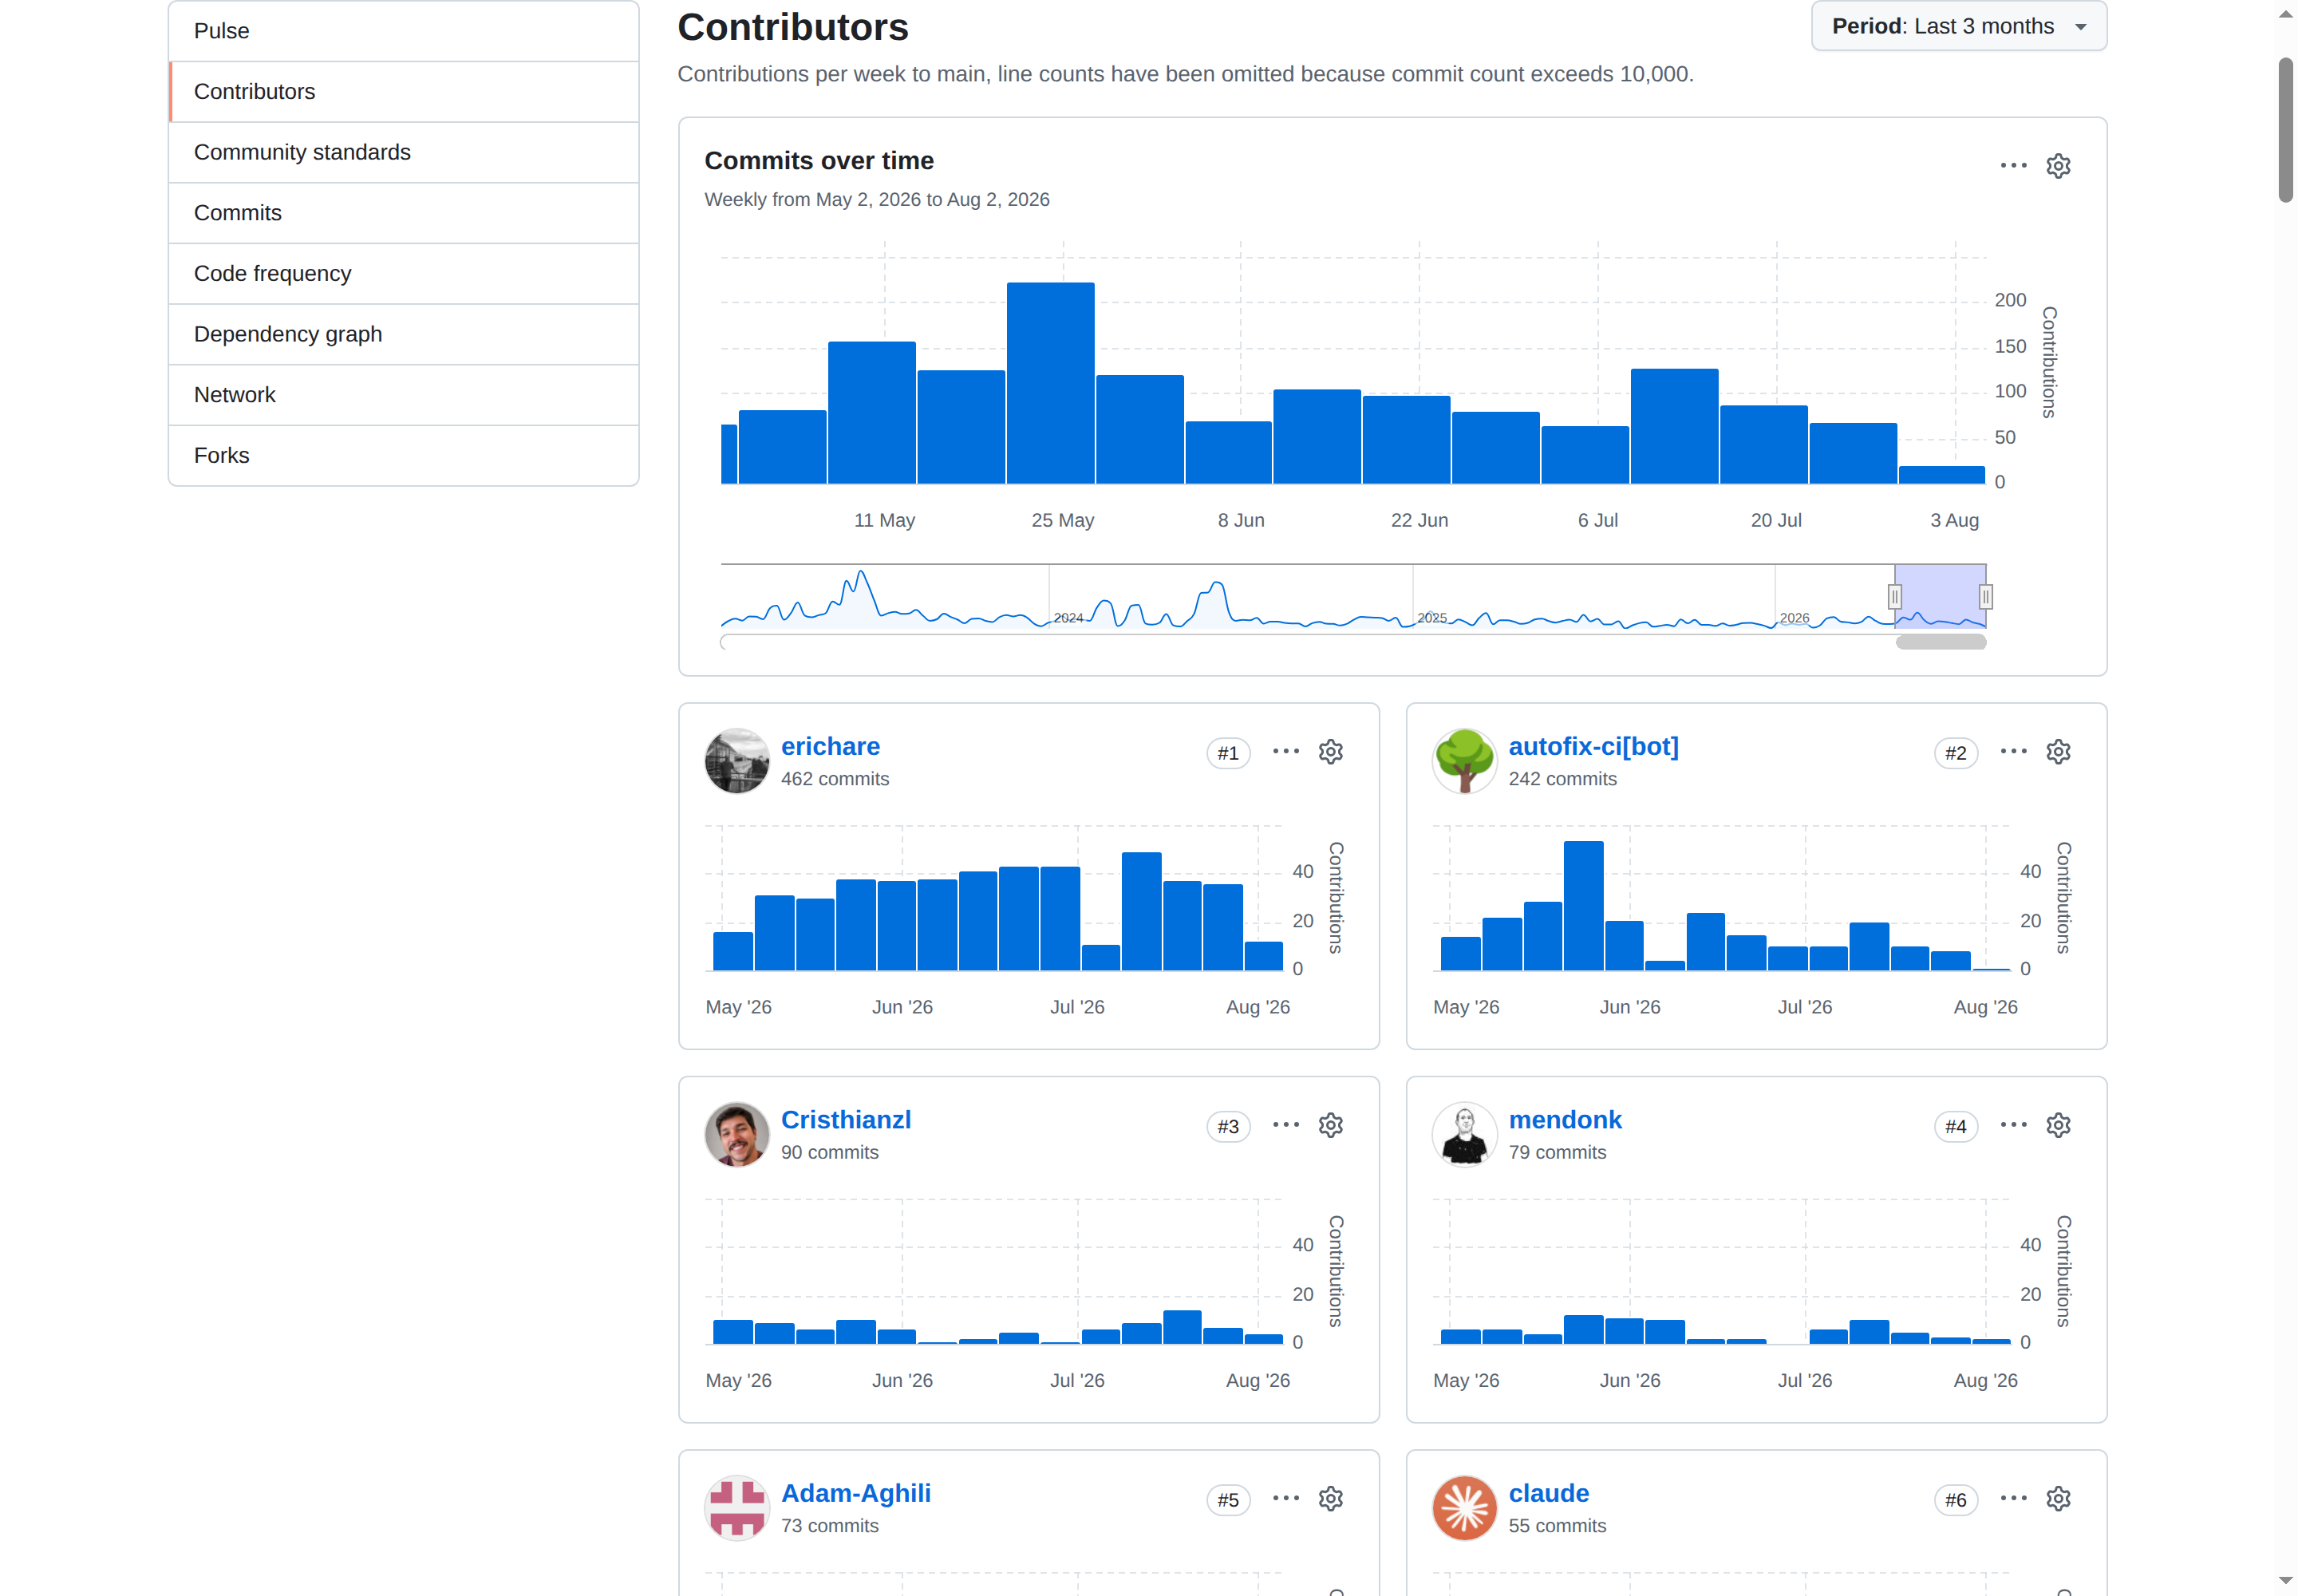The height and width of the screenshot is (1596, 2298).
Task: Open Forks in the sidebar
Action: [x=404, y=456]
